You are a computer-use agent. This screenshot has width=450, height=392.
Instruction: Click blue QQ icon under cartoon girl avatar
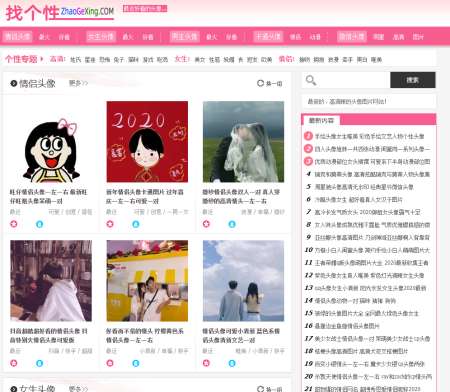[x=39, y=224]
